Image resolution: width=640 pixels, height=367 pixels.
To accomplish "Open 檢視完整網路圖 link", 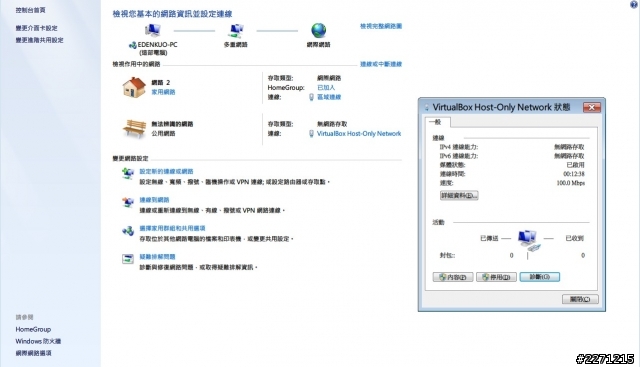I will tap(381, 26).
